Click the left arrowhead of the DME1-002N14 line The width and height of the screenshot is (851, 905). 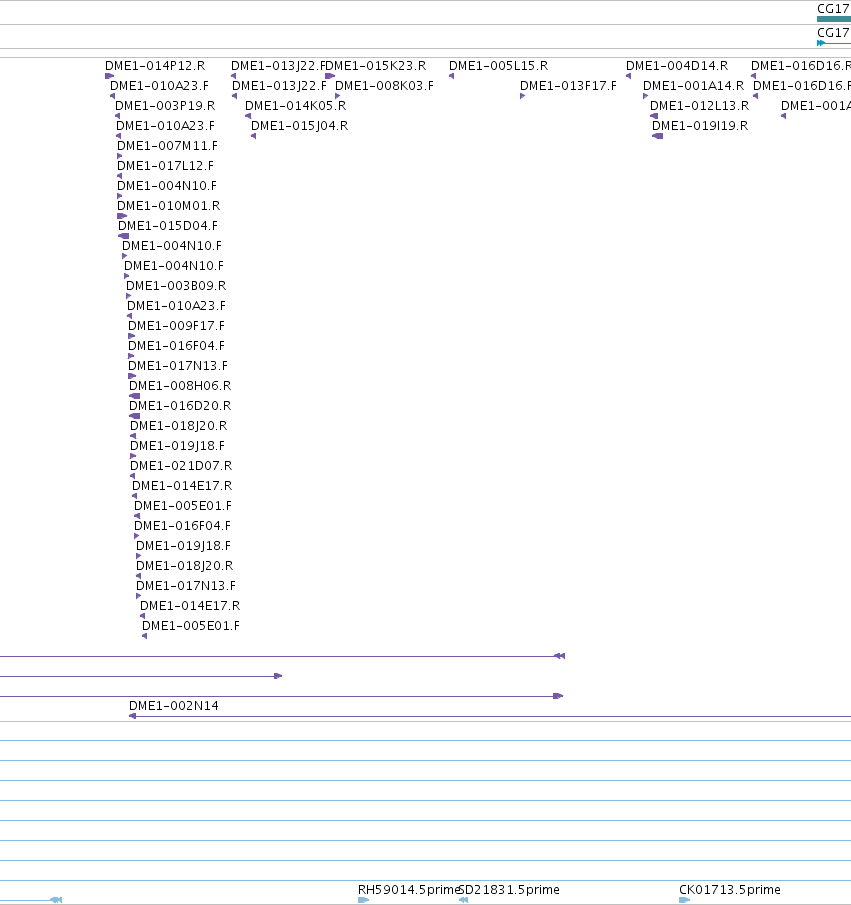[x=132, y=716]
